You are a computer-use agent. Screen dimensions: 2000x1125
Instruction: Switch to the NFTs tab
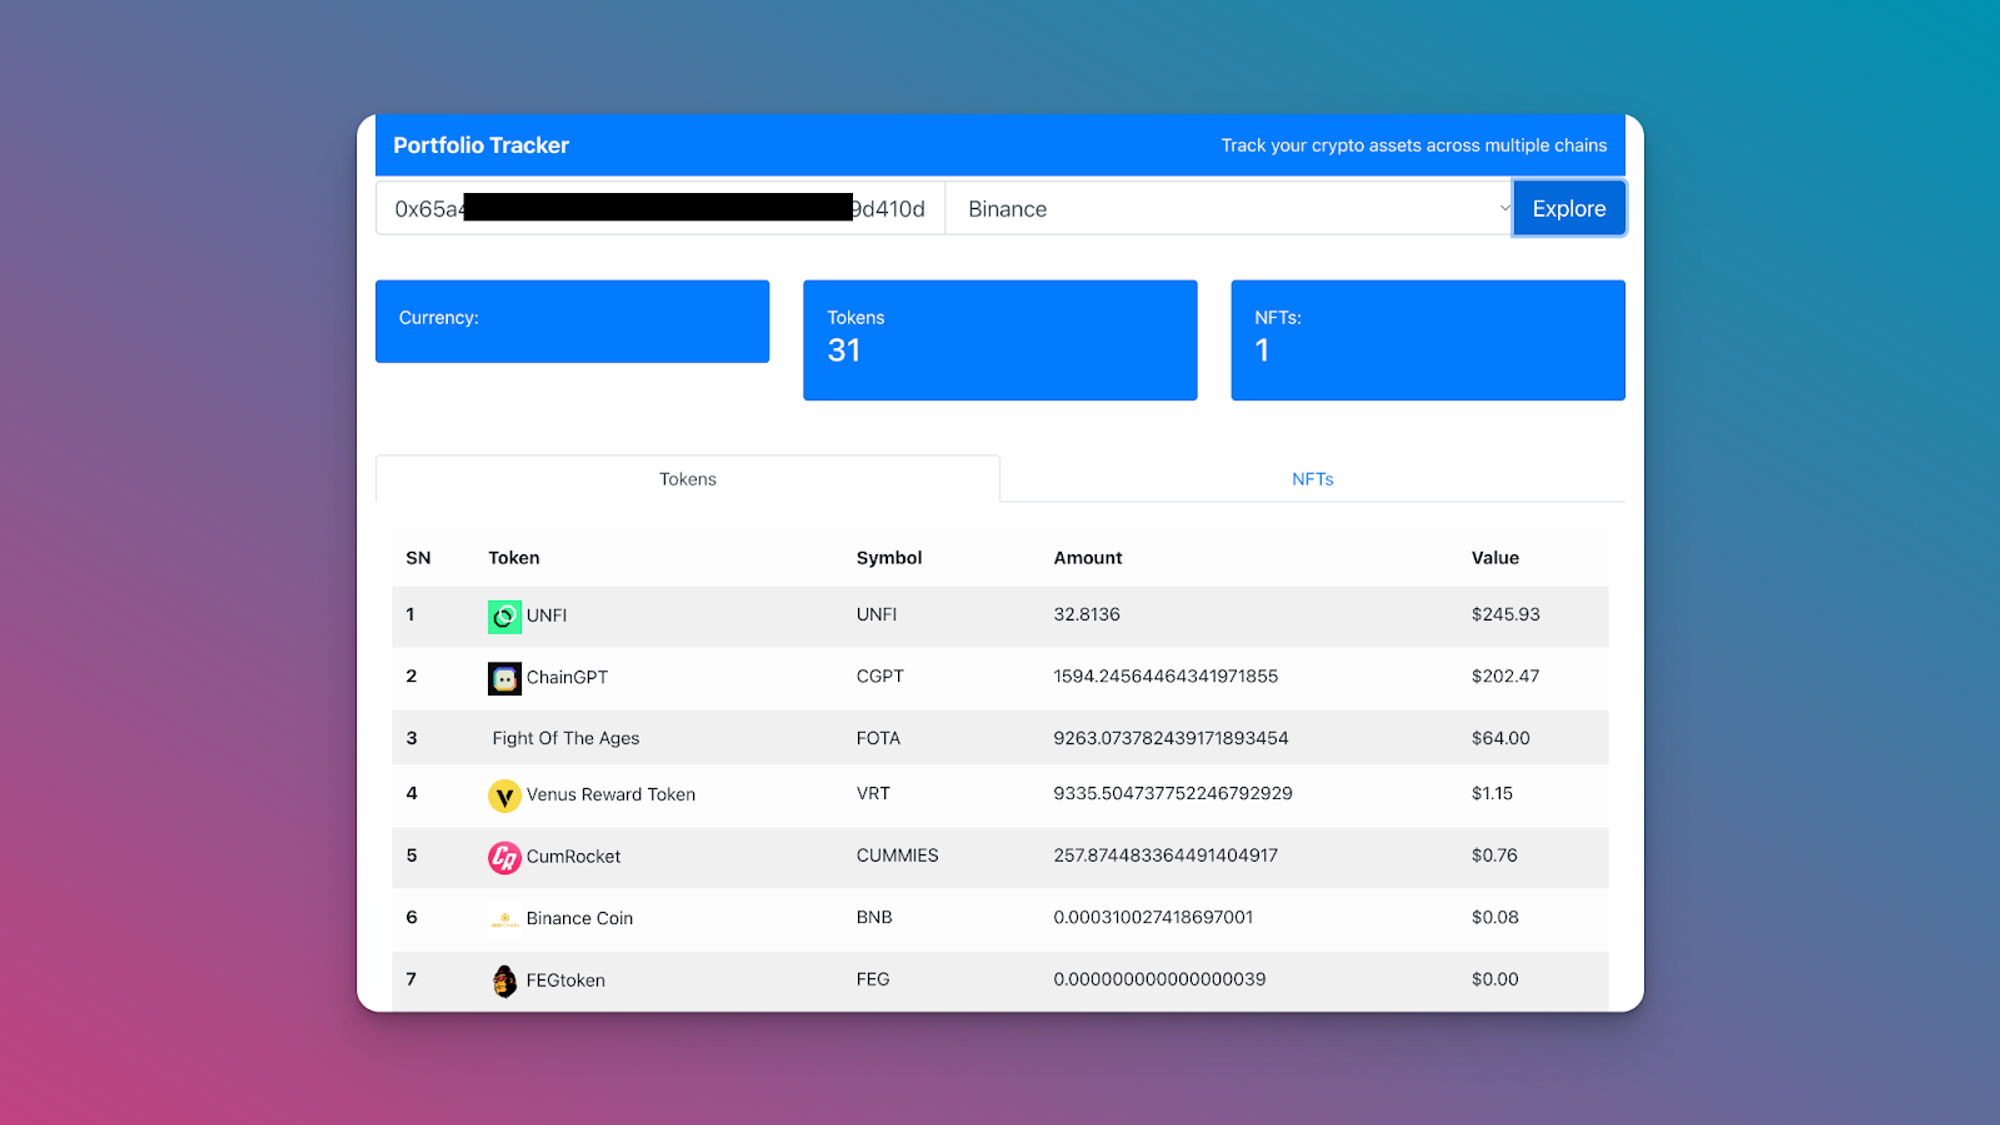click(1311, 478)
